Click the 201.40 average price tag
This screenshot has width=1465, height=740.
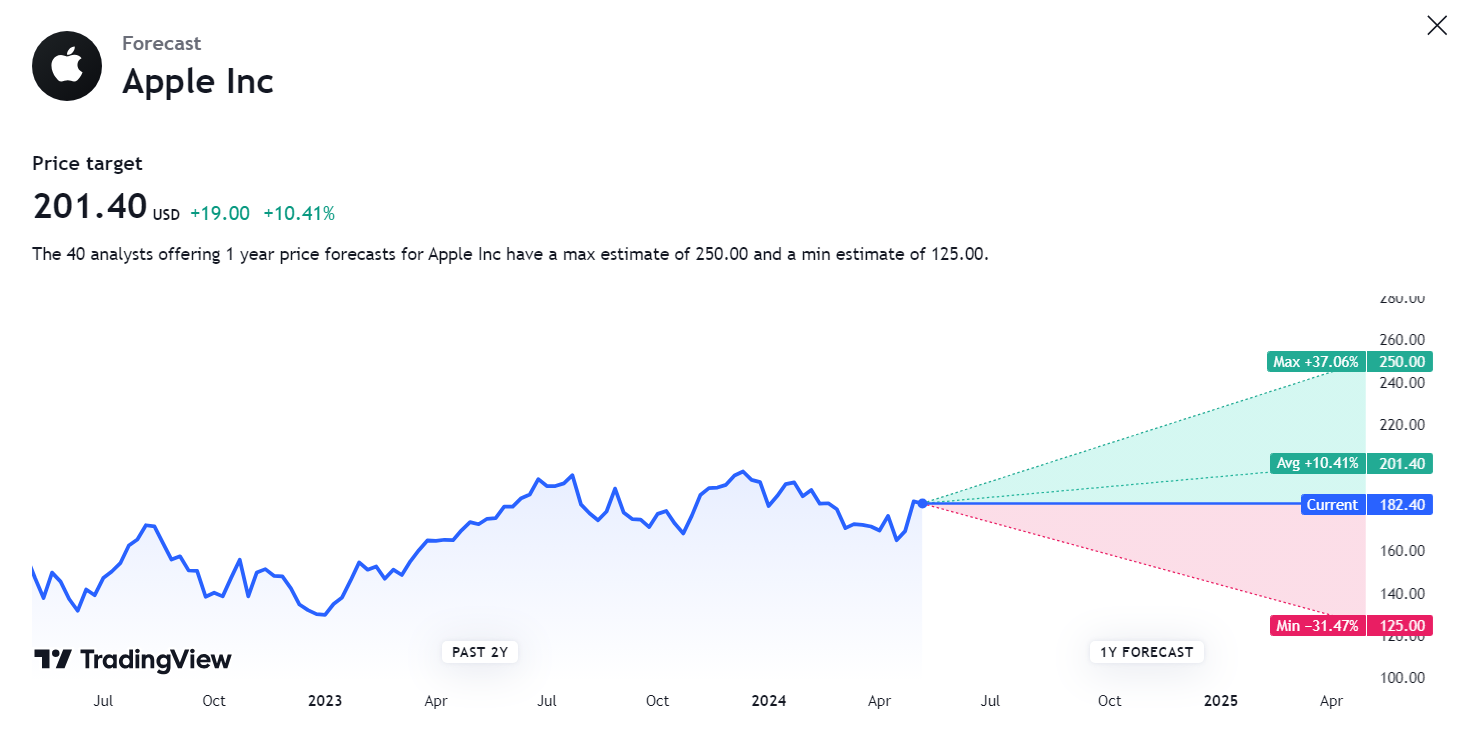tap(1400, 463)
